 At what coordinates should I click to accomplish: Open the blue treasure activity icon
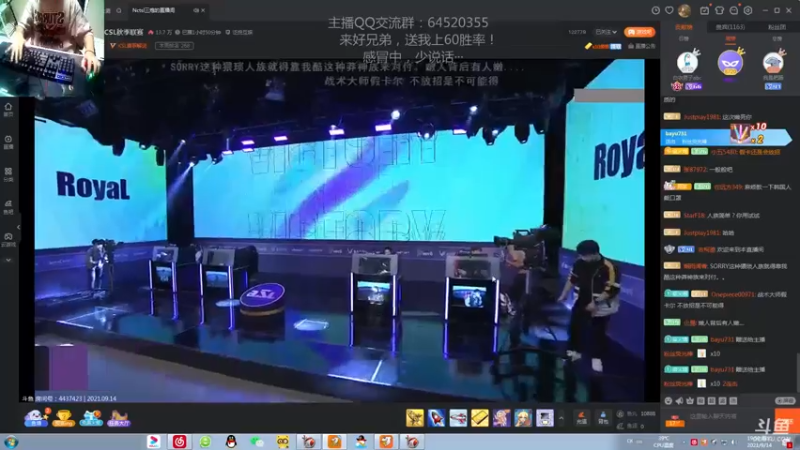click(91, 418)
